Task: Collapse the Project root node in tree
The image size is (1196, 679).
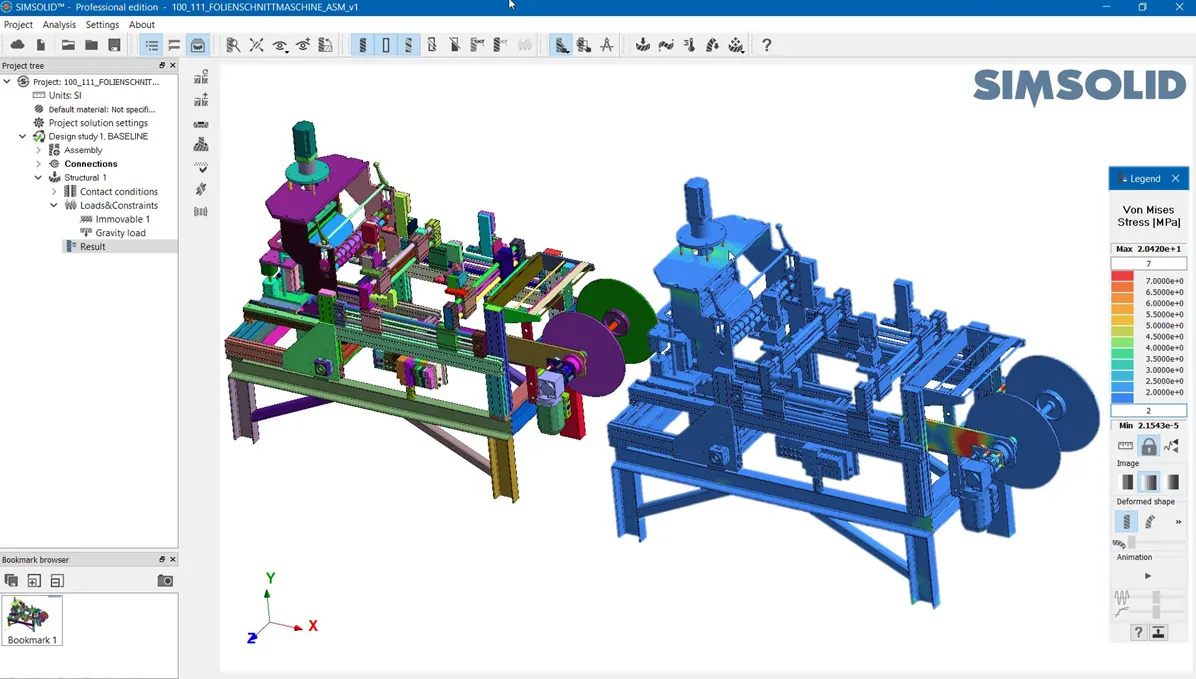Action: [8, 82]
